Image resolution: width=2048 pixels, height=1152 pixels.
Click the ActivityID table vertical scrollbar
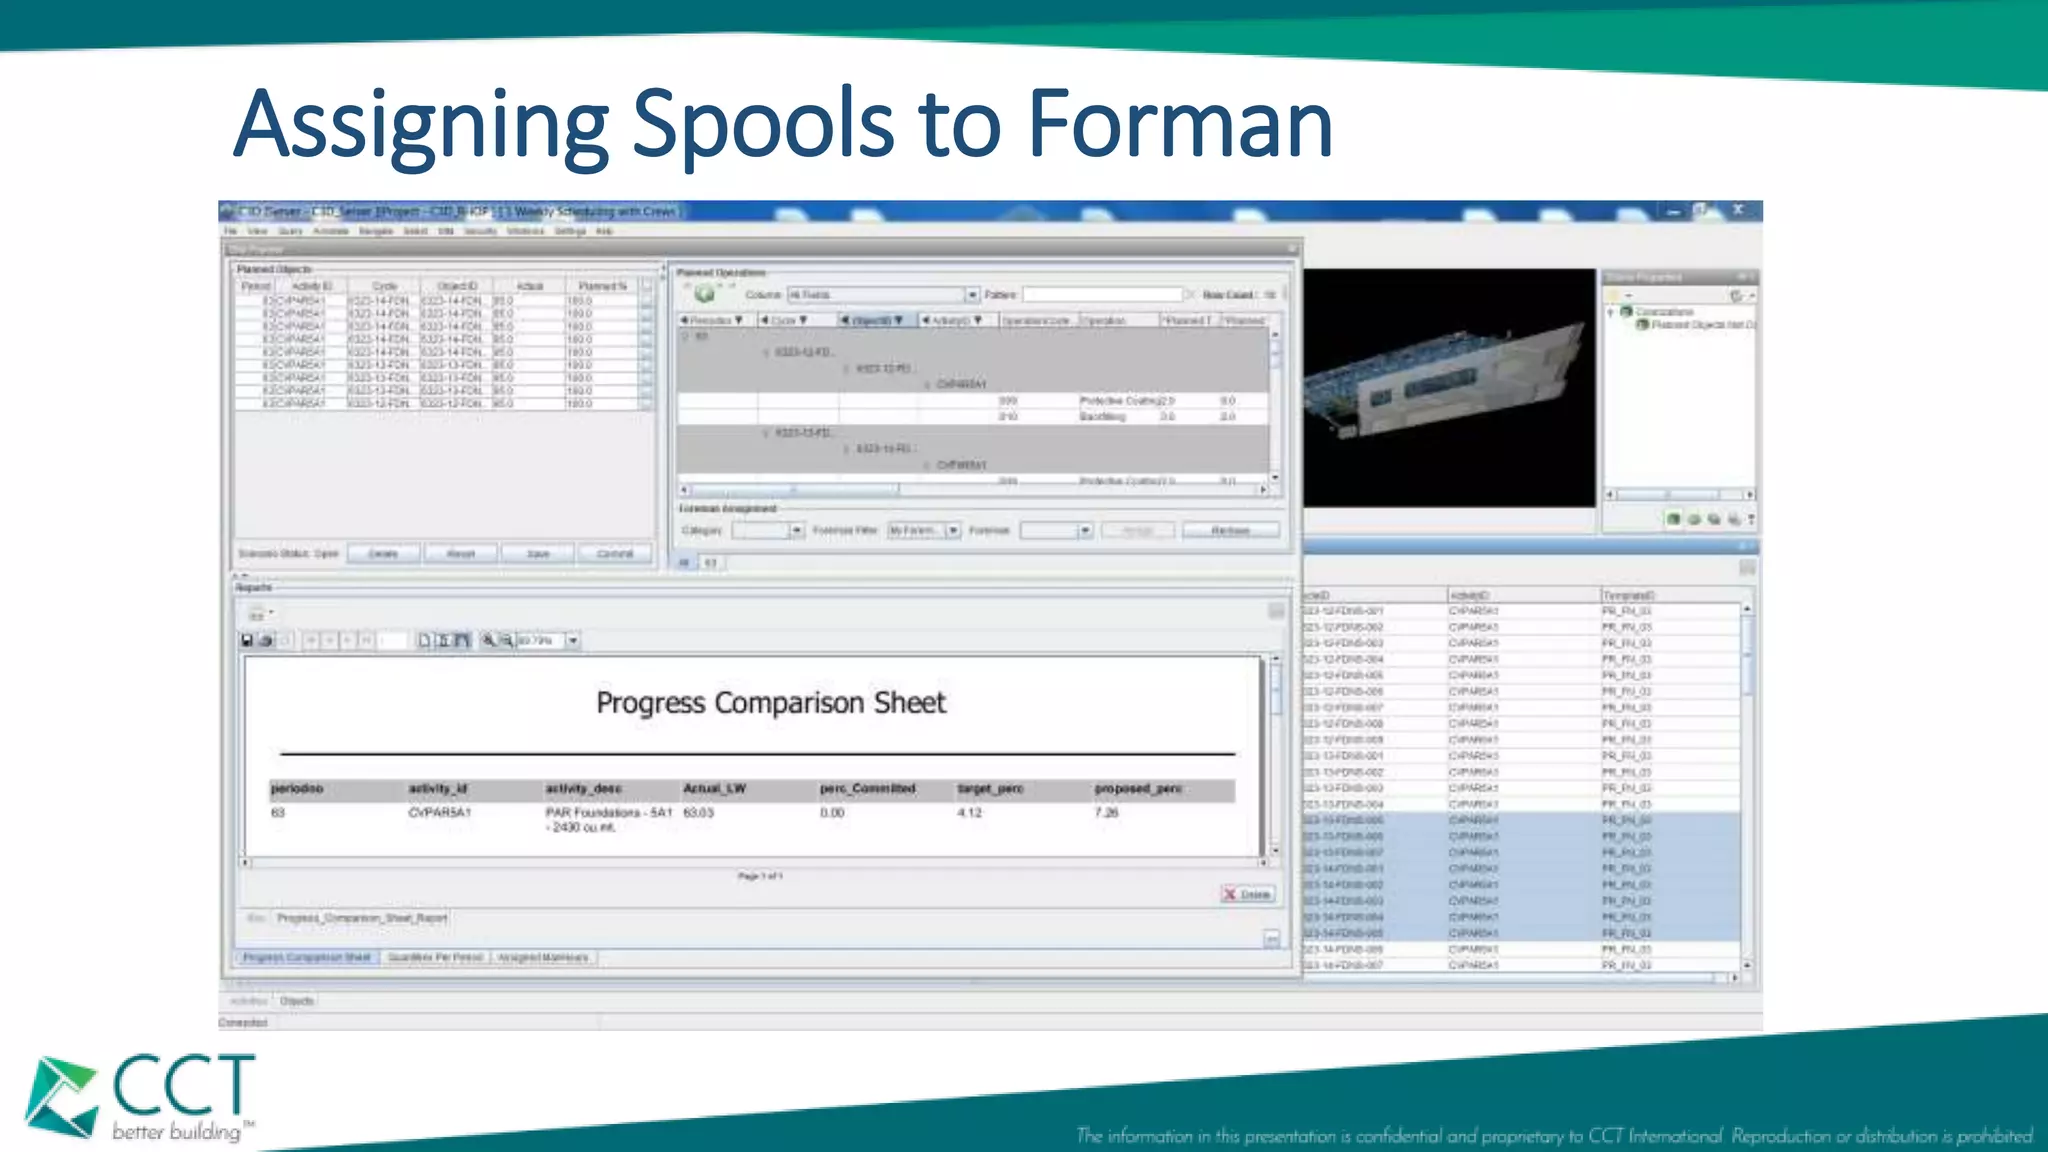click(1748, 787)
